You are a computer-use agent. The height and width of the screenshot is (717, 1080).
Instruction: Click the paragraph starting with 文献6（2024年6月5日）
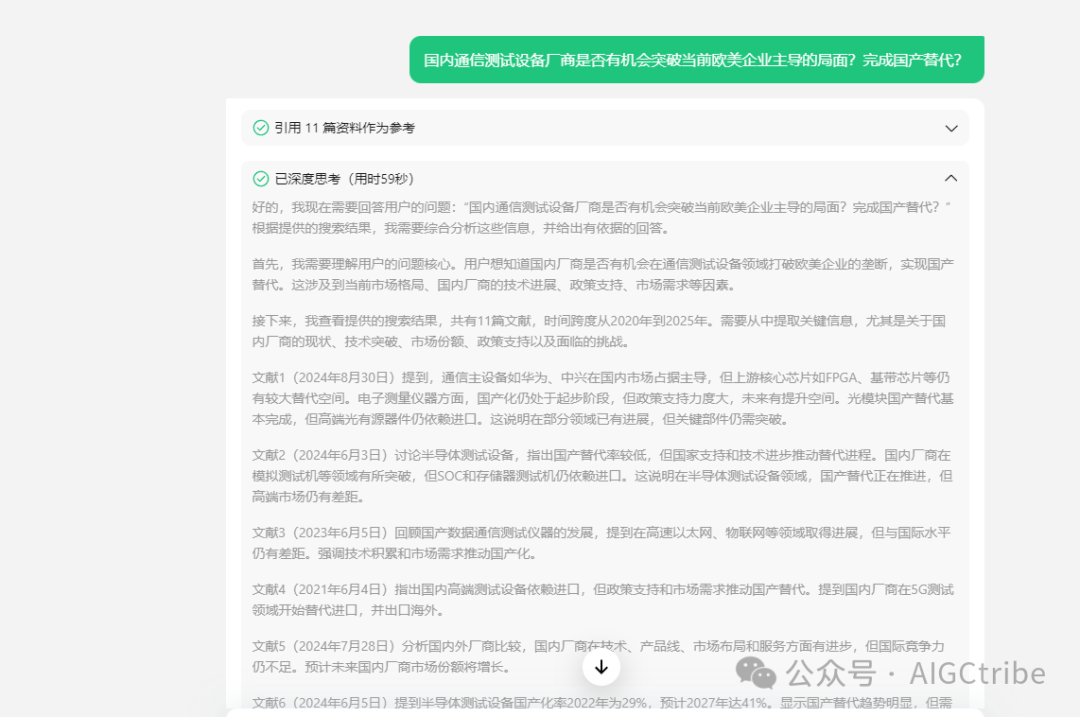coord(602,703)
